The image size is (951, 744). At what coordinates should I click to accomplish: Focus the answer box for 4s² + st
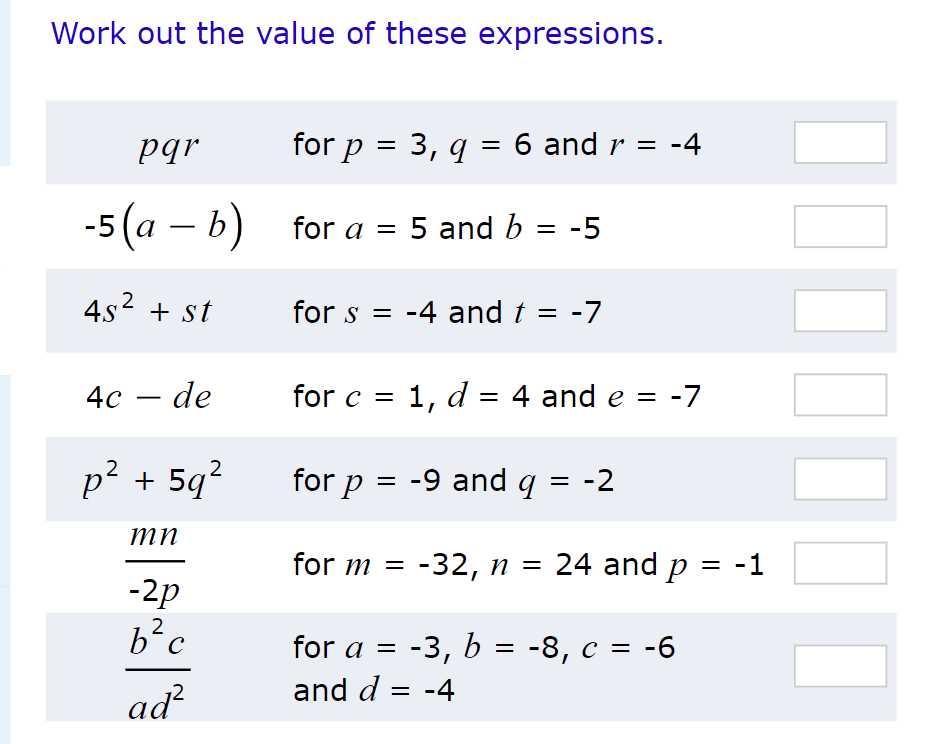pyautogui.click(x=840, y=310)
